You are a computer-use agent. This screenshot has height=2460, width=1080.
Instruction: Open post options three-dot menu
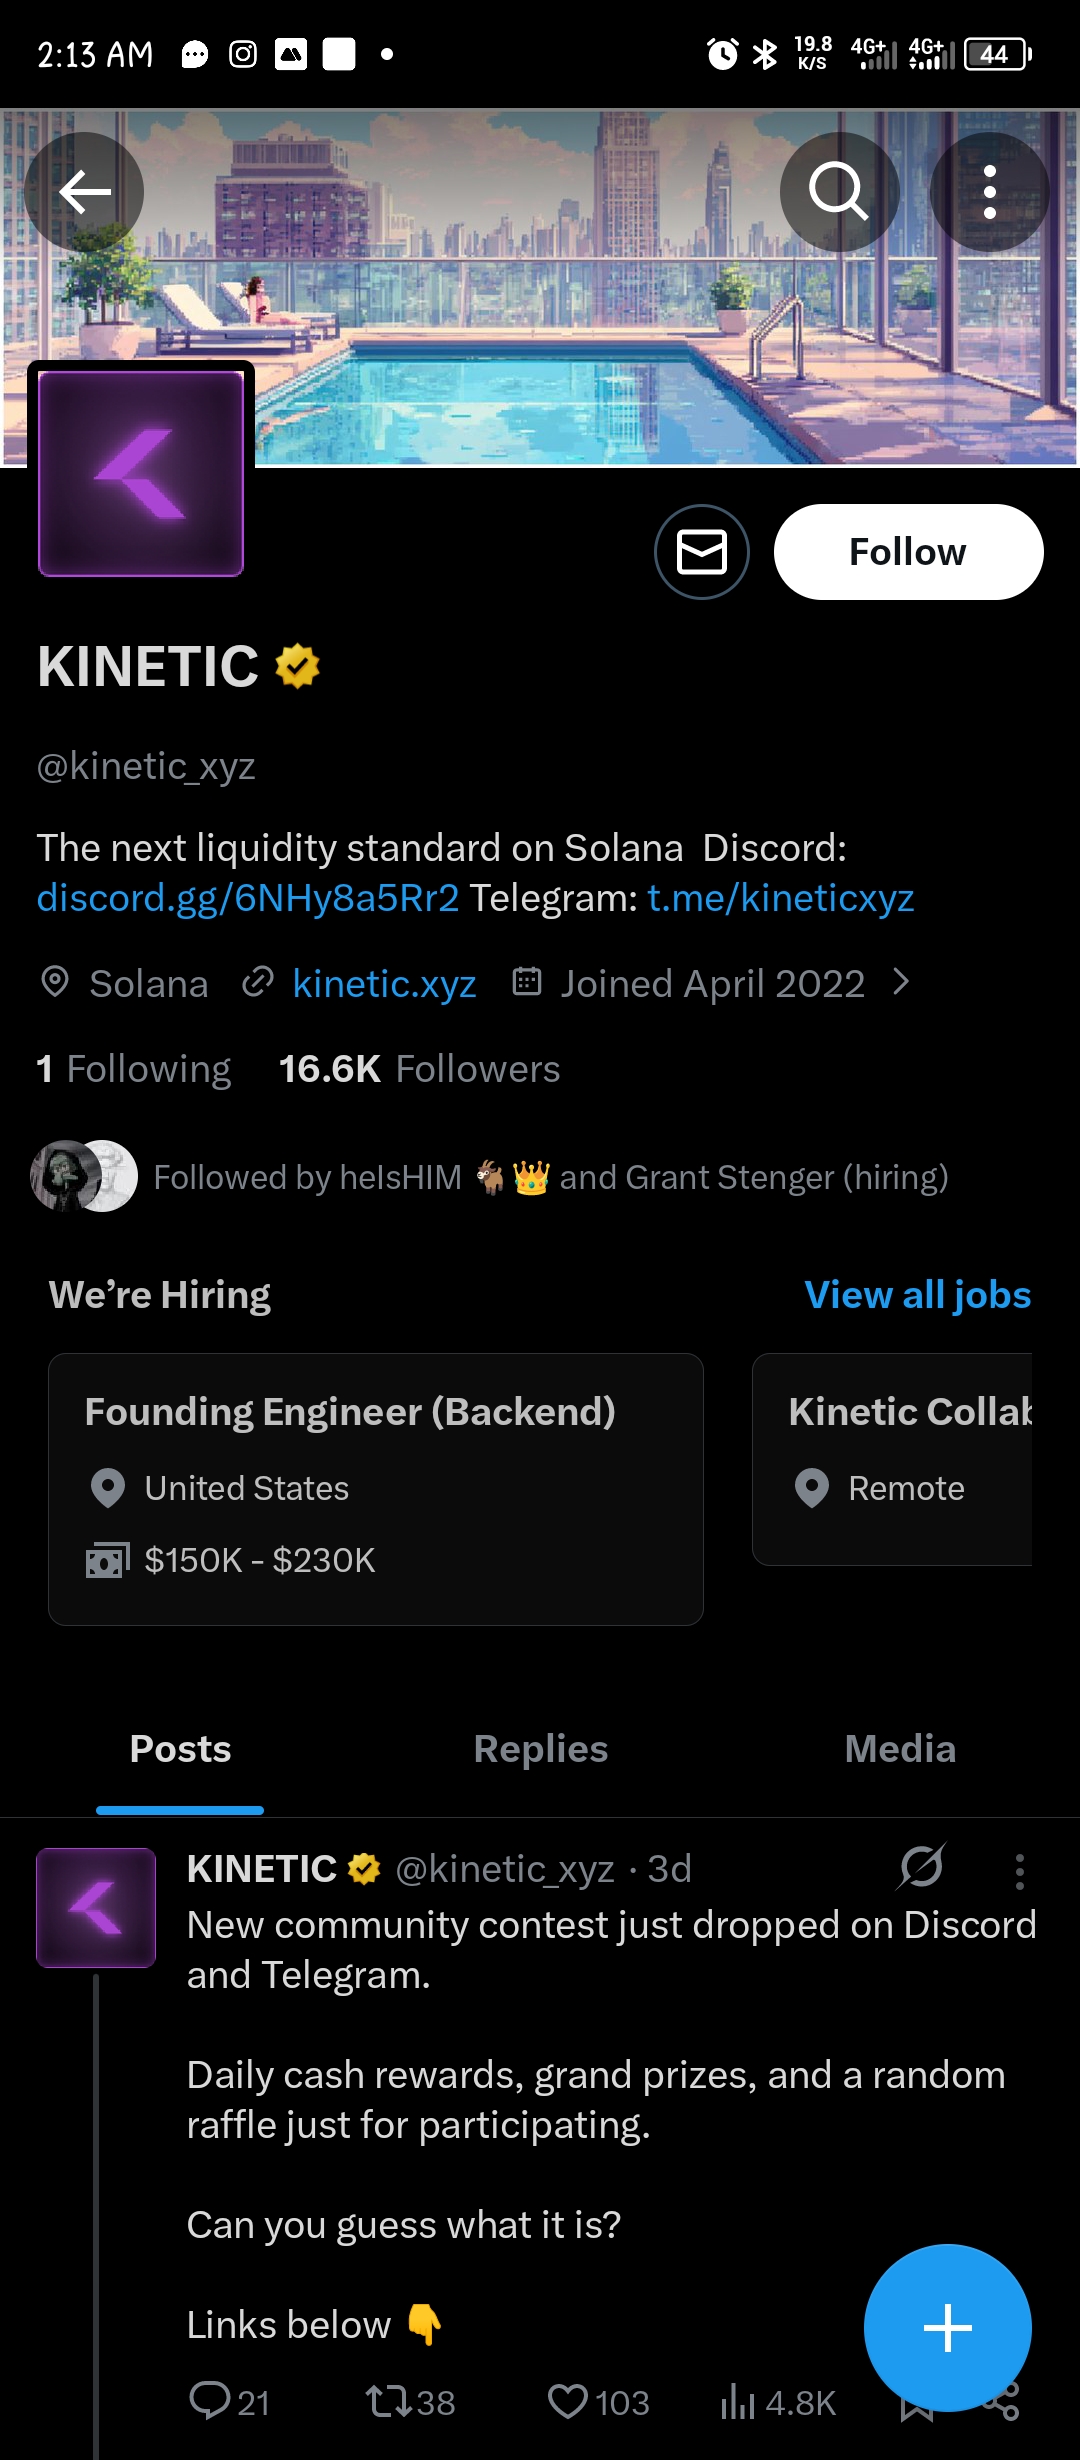[1019, 1871]
